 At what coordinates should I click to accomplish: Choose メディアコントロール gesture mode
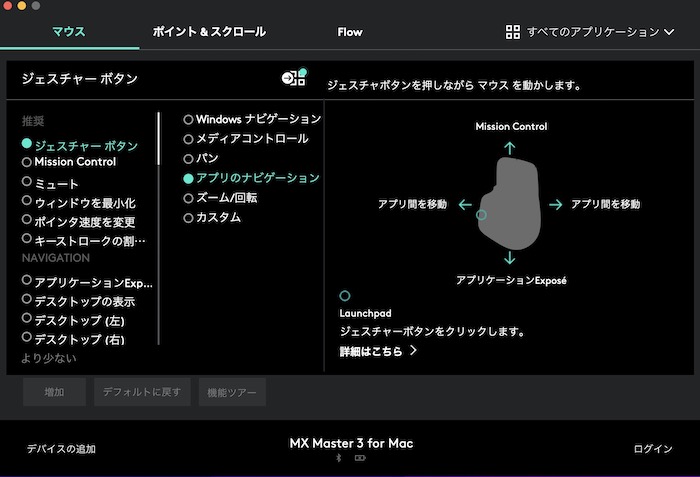point(188,139)
